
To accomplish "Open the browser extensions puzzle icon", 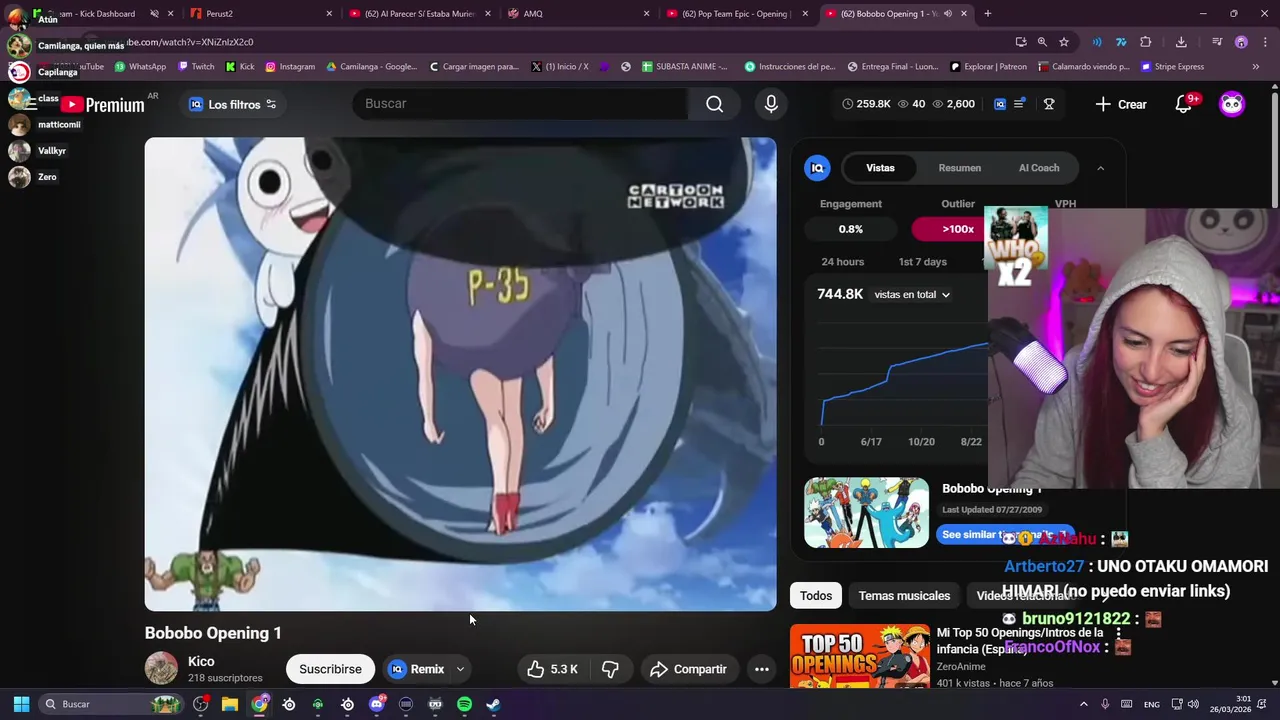I will pos(1146,42).
